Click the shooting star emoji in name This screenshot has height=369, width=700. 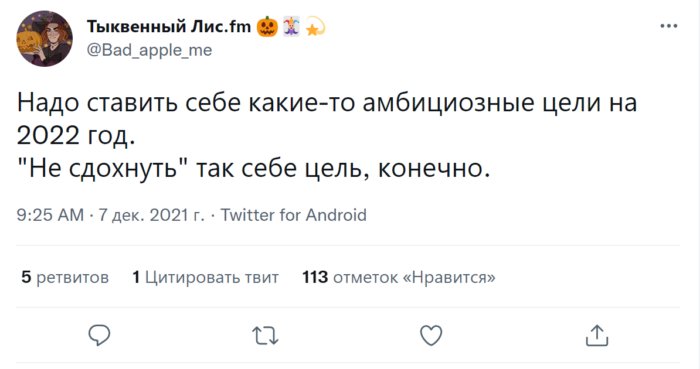[316, 28]
